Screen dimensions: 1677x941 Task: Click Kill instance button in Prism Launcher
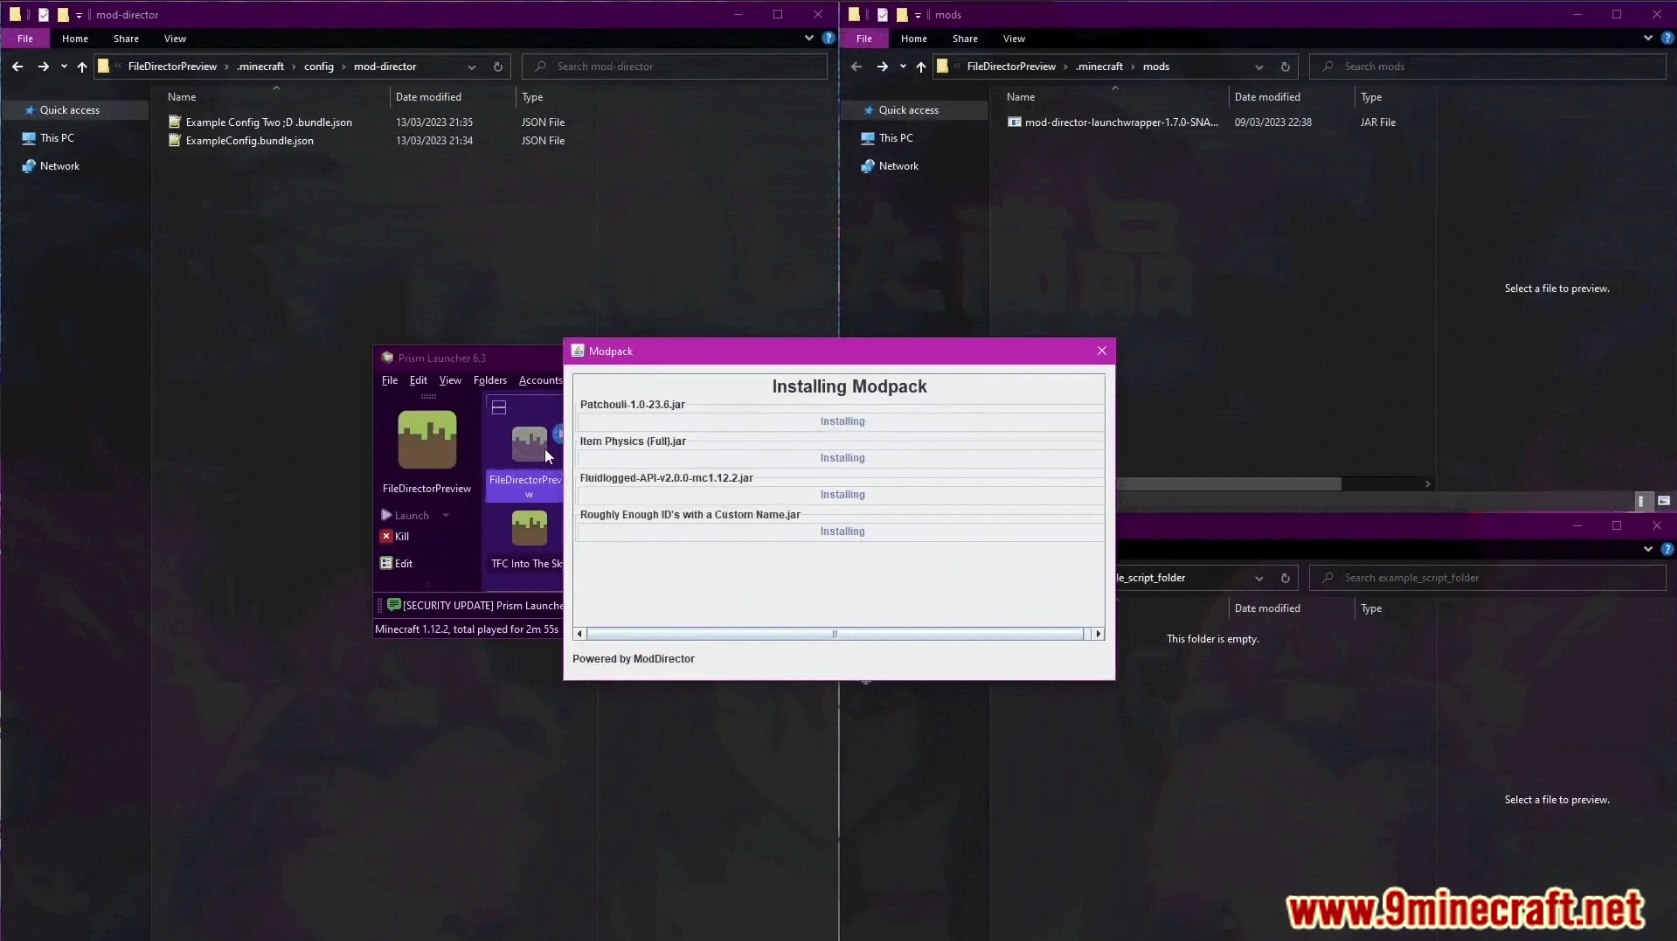[395, 537]
